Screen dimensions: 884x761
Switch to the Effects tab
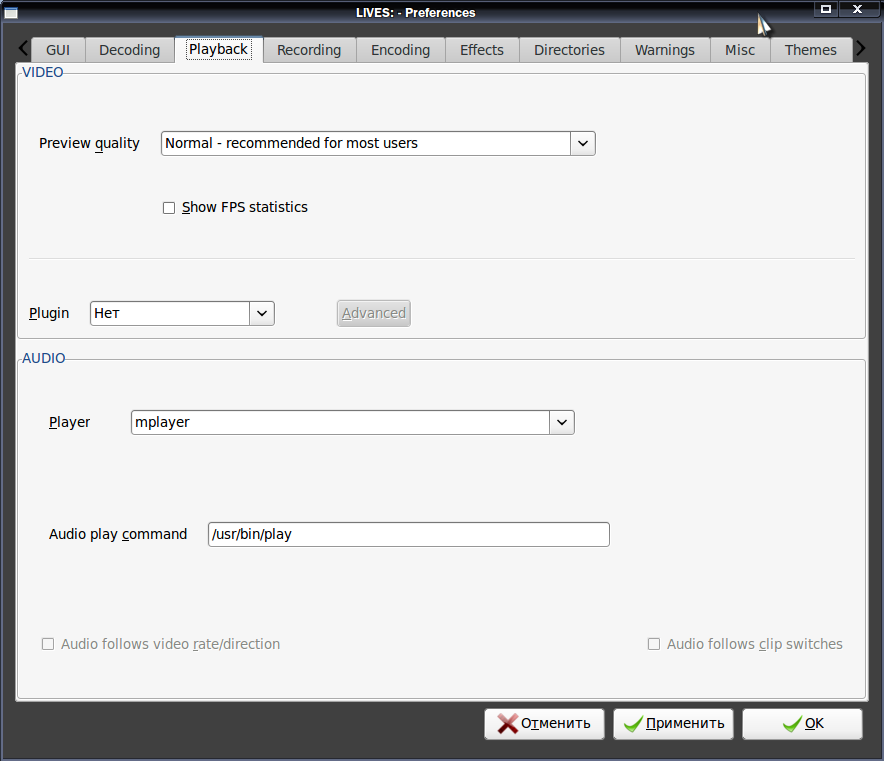482,50
